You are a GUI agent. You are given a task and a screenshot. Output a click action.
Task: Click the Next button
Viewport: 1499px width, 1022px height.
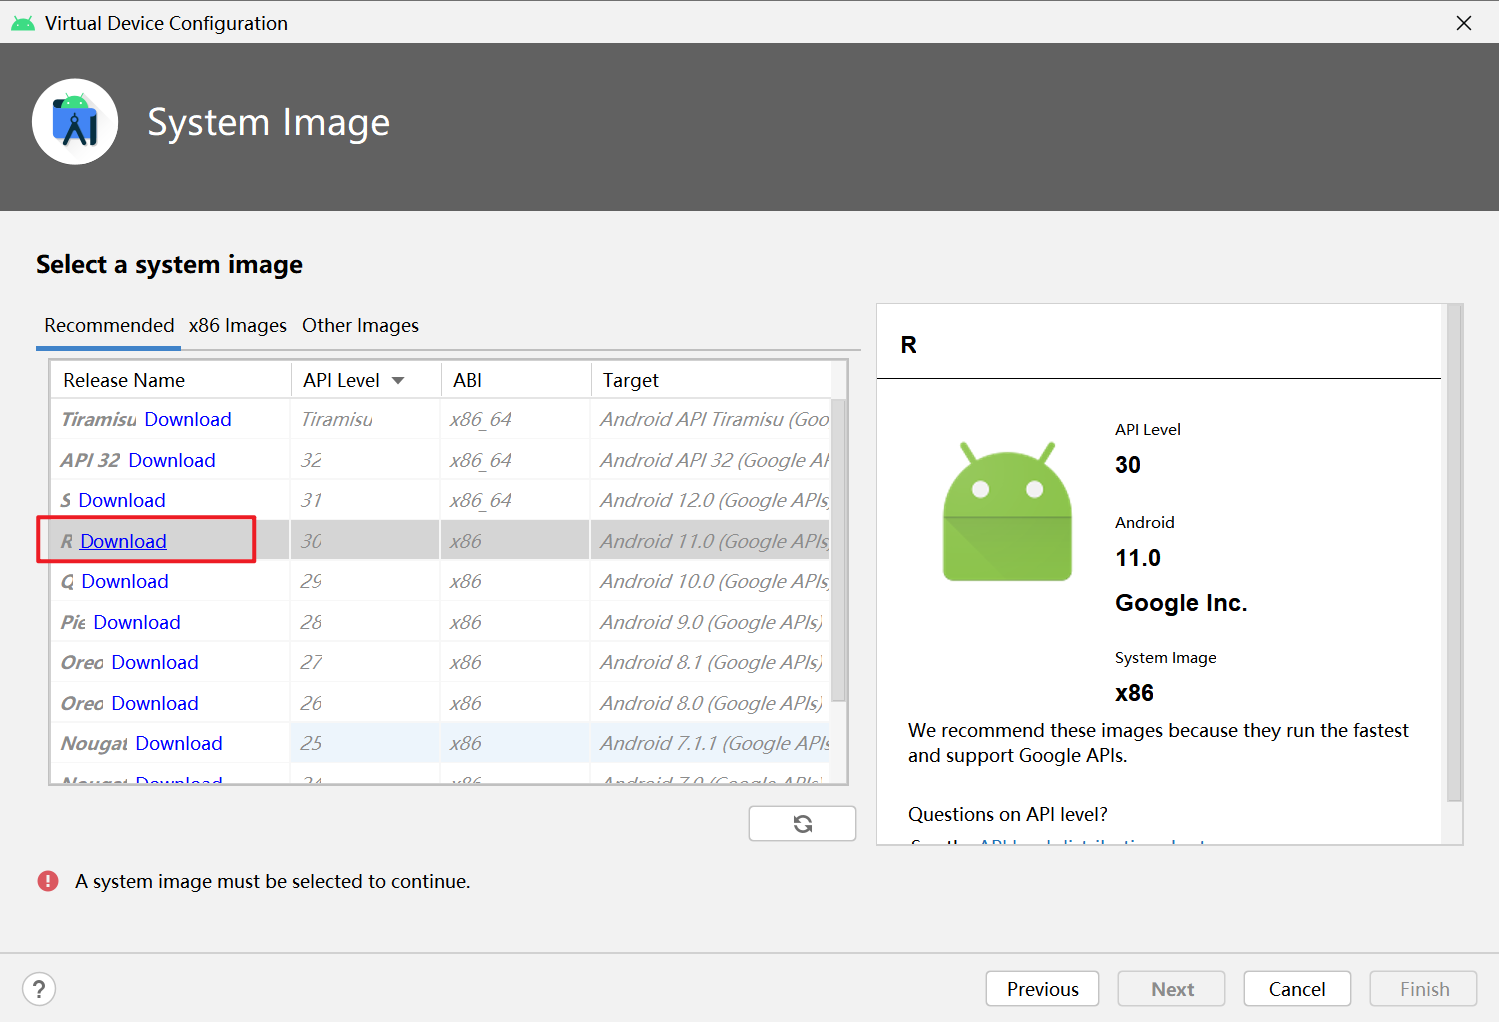tap(1172, 989)
